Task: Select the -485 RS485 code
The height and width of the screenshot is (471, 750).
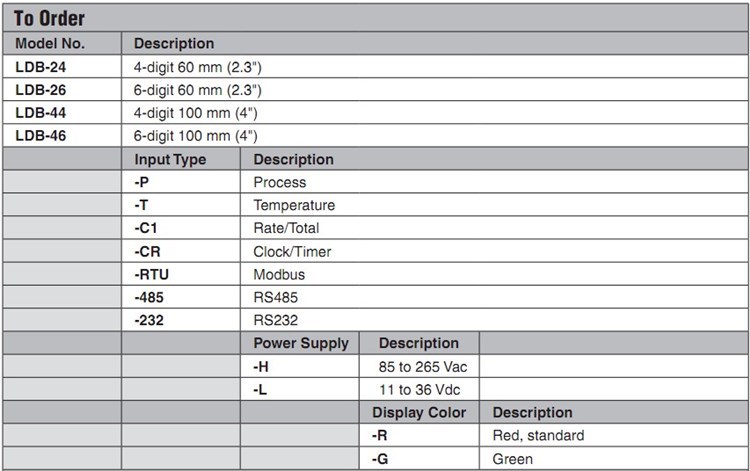Action: (149, 297)
